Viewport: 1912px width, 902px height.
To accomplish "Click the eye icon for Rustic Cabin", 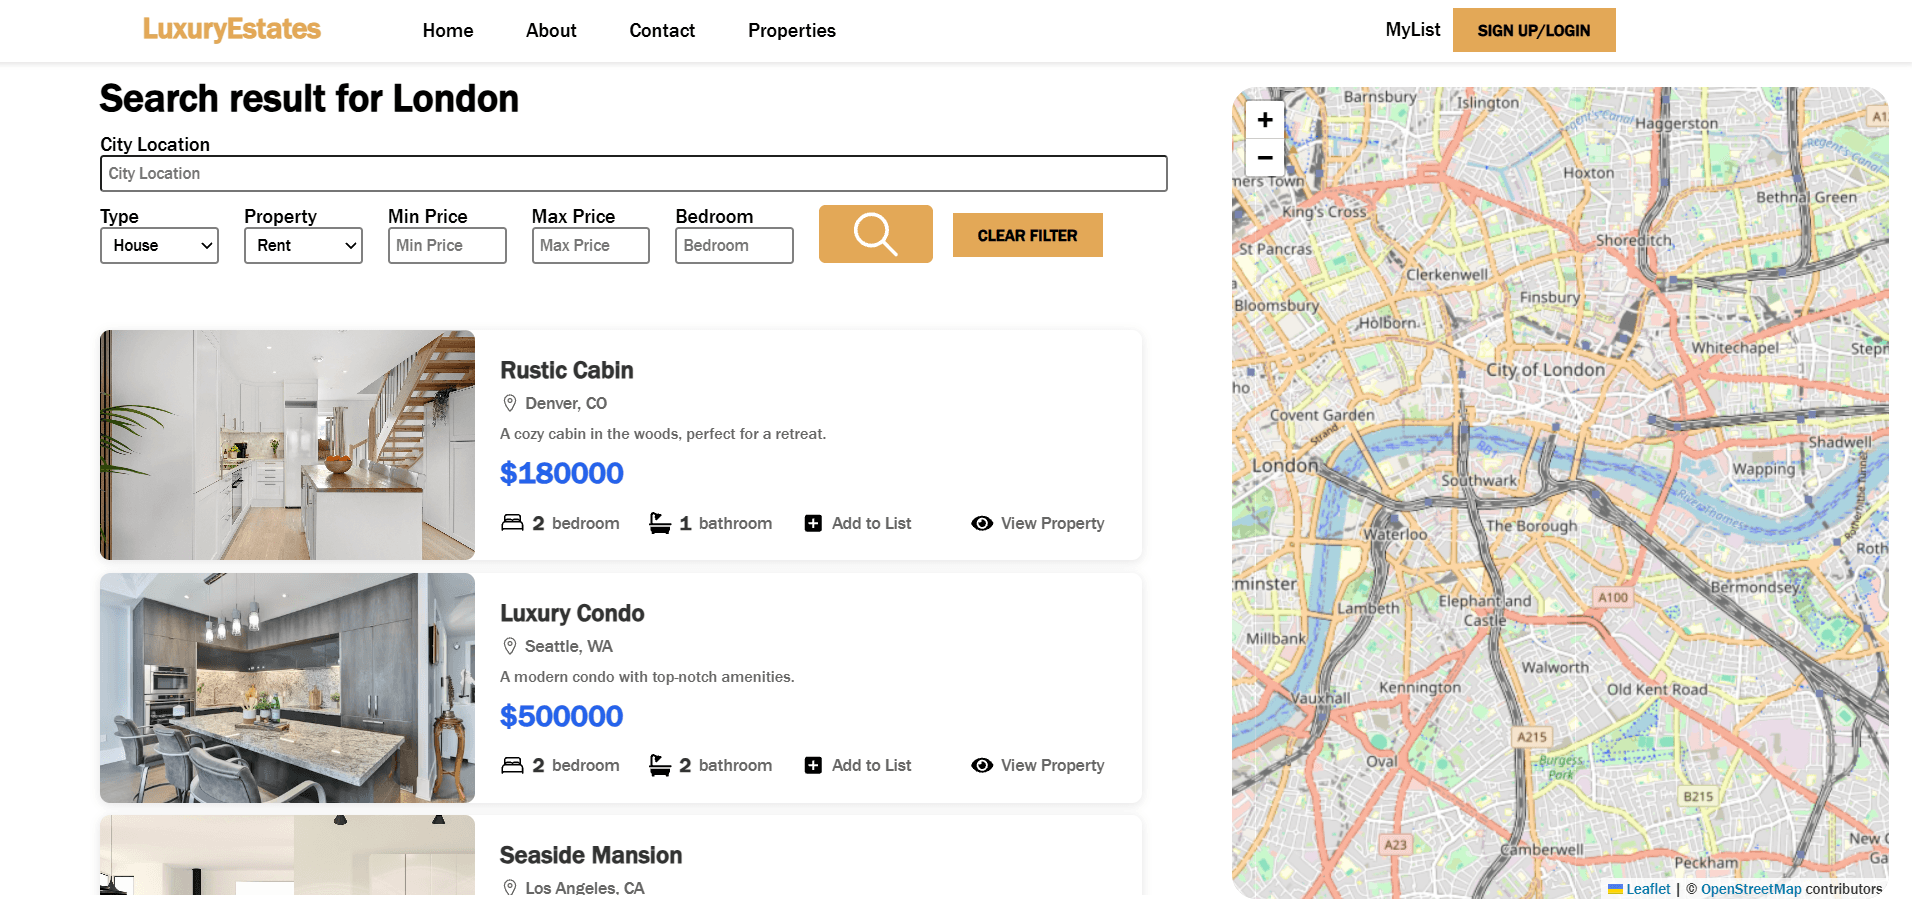I will pyautogui.click(x=982, y=523).
